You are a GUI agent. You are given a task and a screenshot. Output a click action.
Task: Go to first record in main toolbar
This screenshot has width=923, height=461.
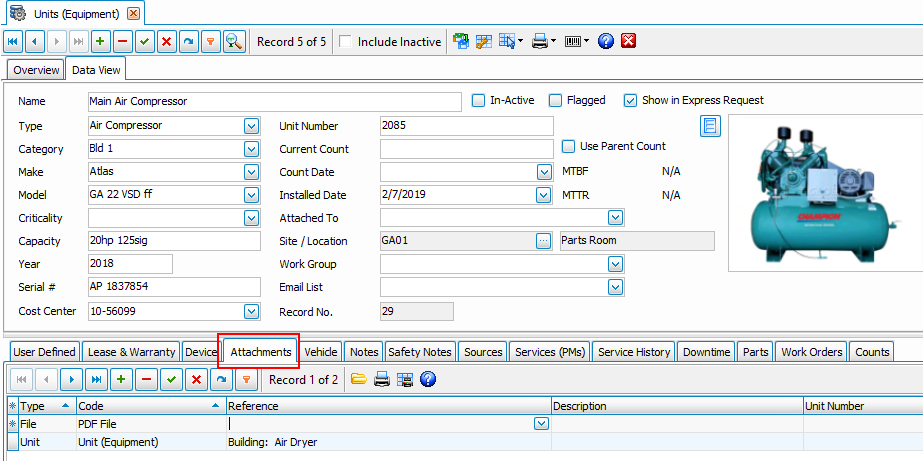pos(13,42)
